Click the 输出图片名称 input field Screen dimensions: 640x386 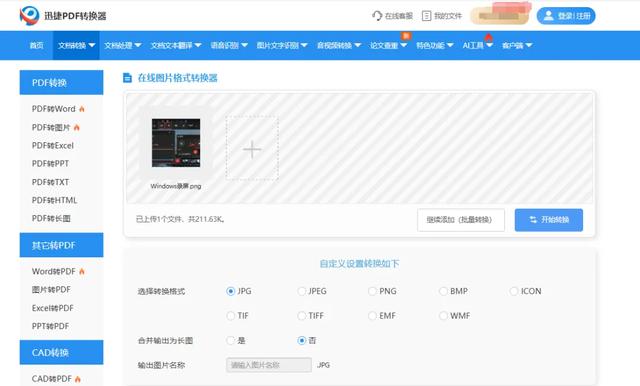click(x=269, y=365)
